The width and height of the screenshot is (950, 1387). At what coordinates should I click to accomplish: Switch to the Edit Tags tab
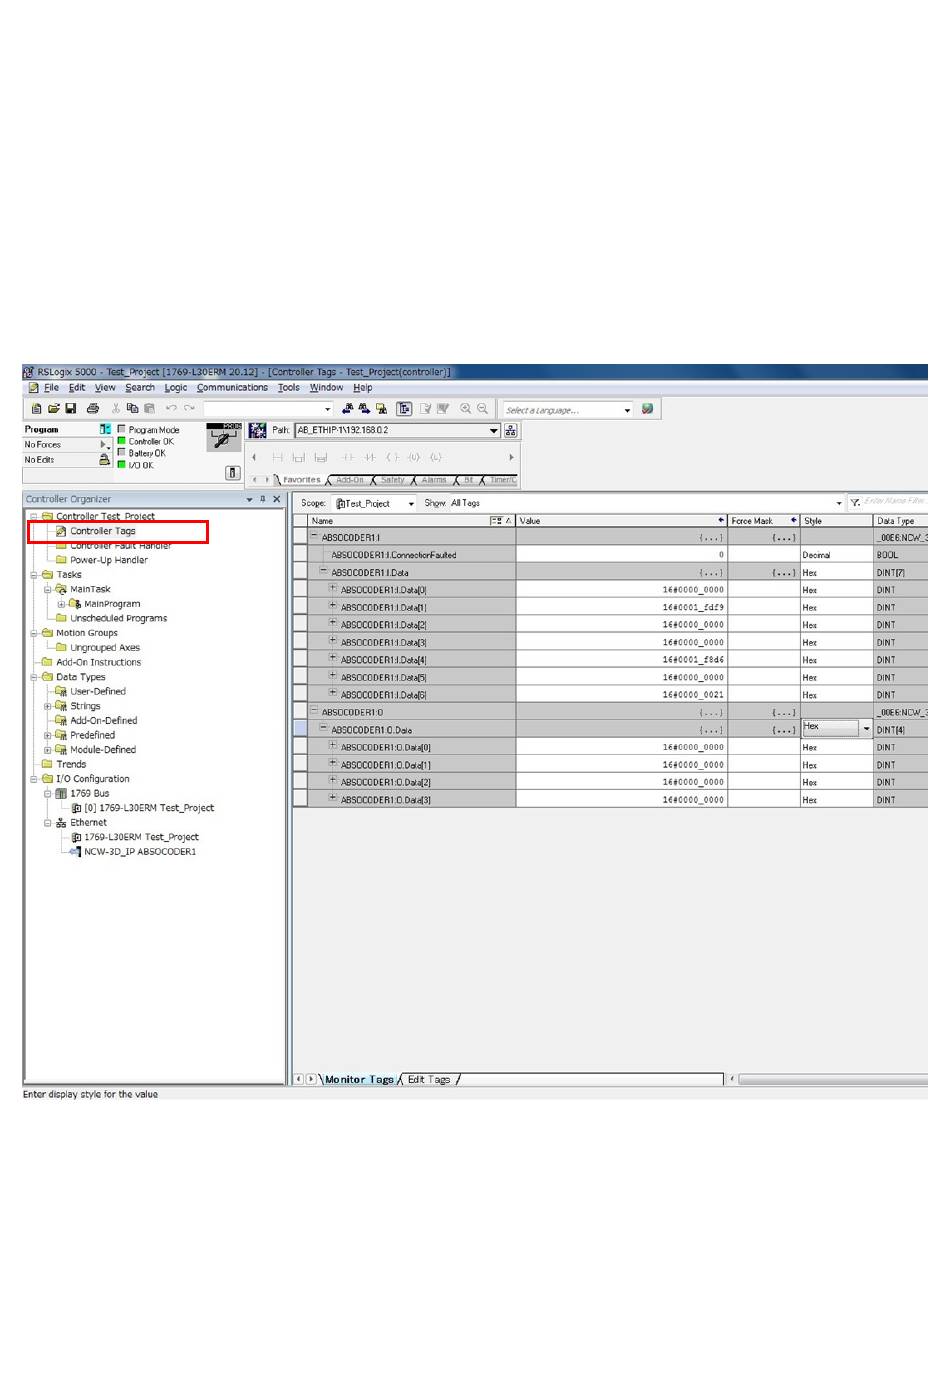pyautogui.click(x=429, y=1080)
